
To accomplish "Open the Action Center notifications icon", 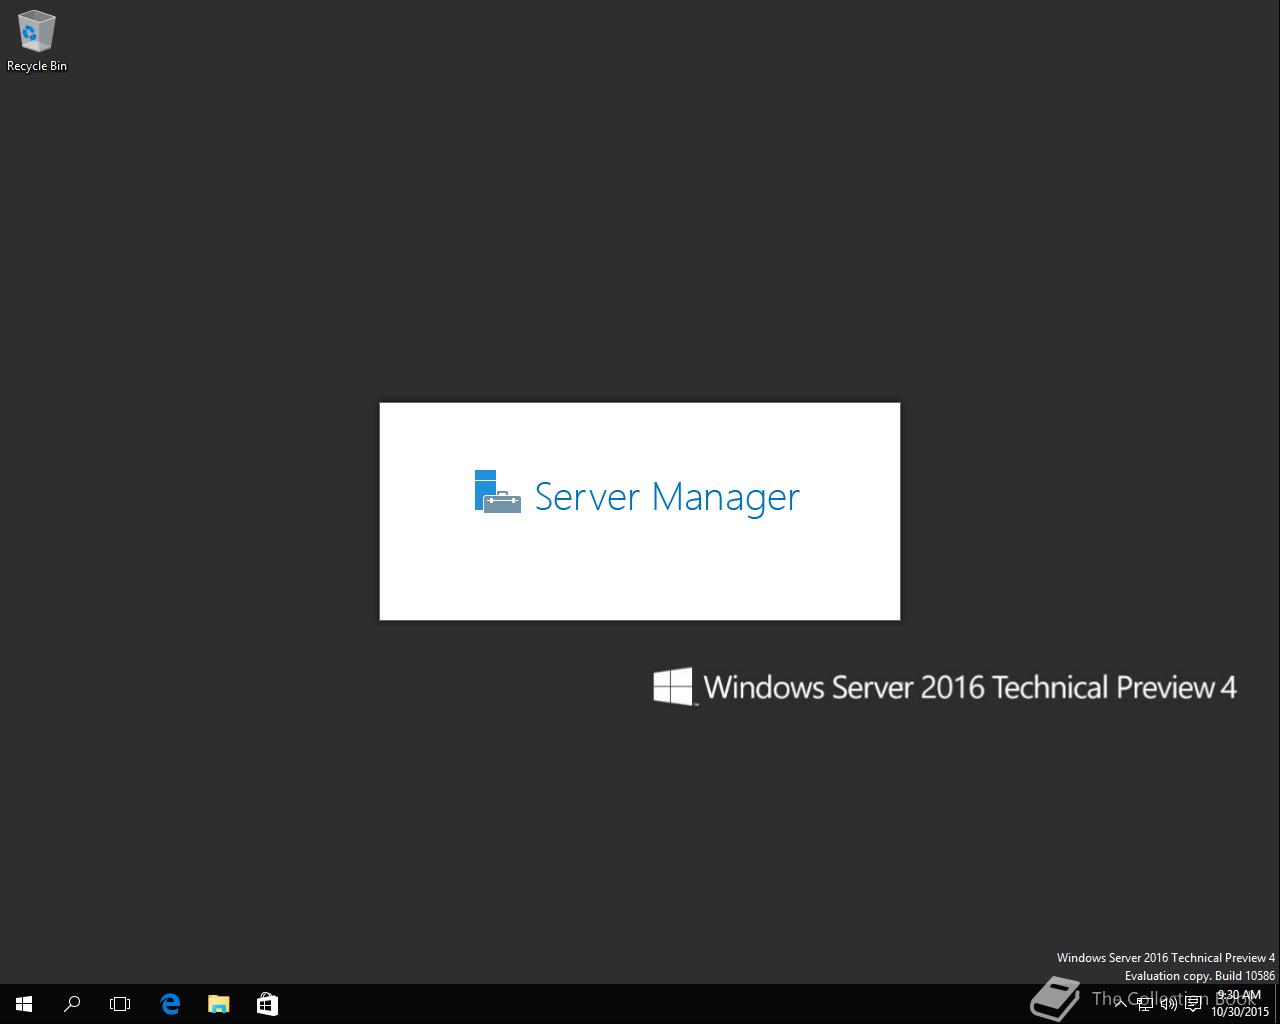I will click(x=1193, y=1004).
